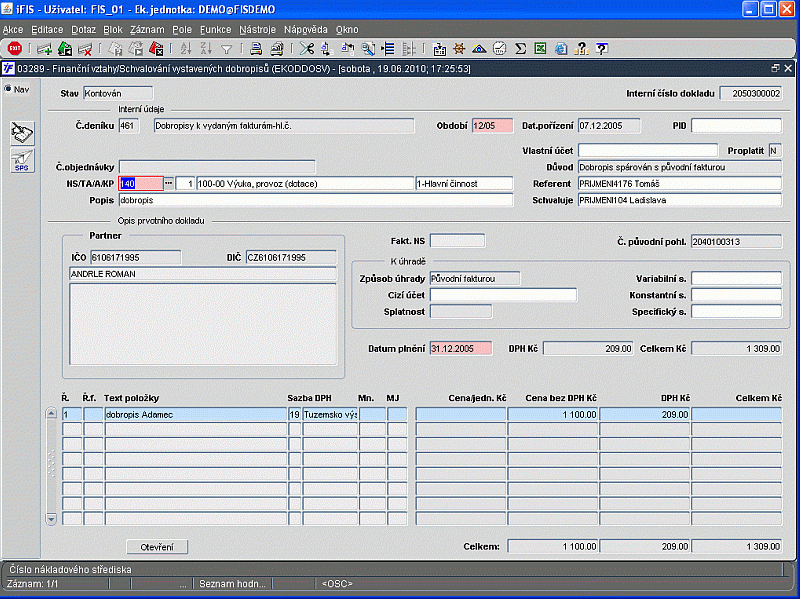The width and height of the screenshot is (800, 599).
Task: Click the down arrow of the items list scrollbar
Action: (x=51, y=519)
